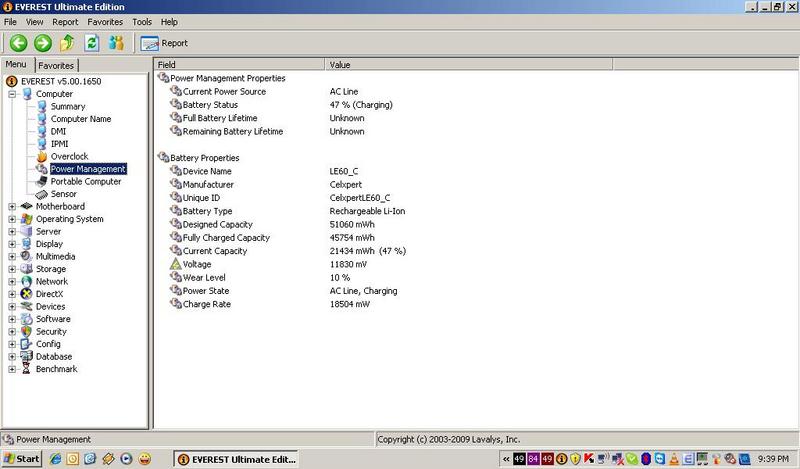This screenshot has width=800, height=469.
Task: Click the Windows Start button
Action: (22, 458)
